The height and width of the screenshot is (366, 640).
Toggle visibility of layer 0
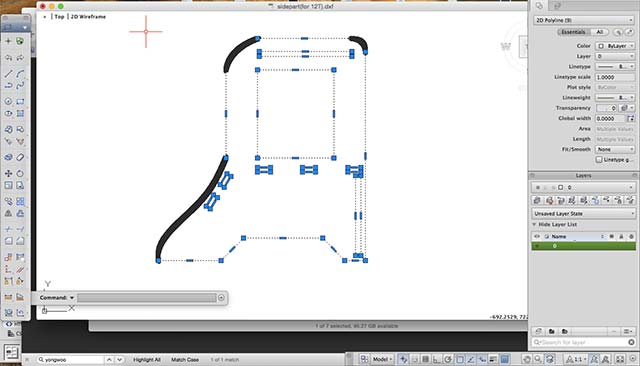pyautogui.click(x=537, y=246)
